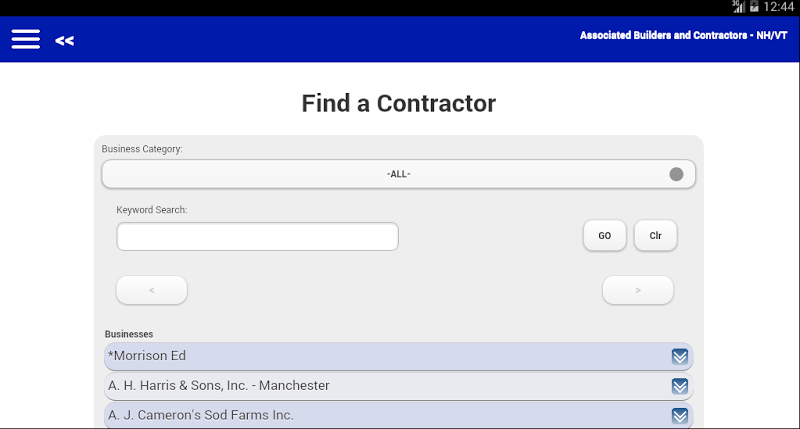Expand the A. J. Cameron's Sod Farms chevron
Screen dimensions: 800x429
[680, 416]
